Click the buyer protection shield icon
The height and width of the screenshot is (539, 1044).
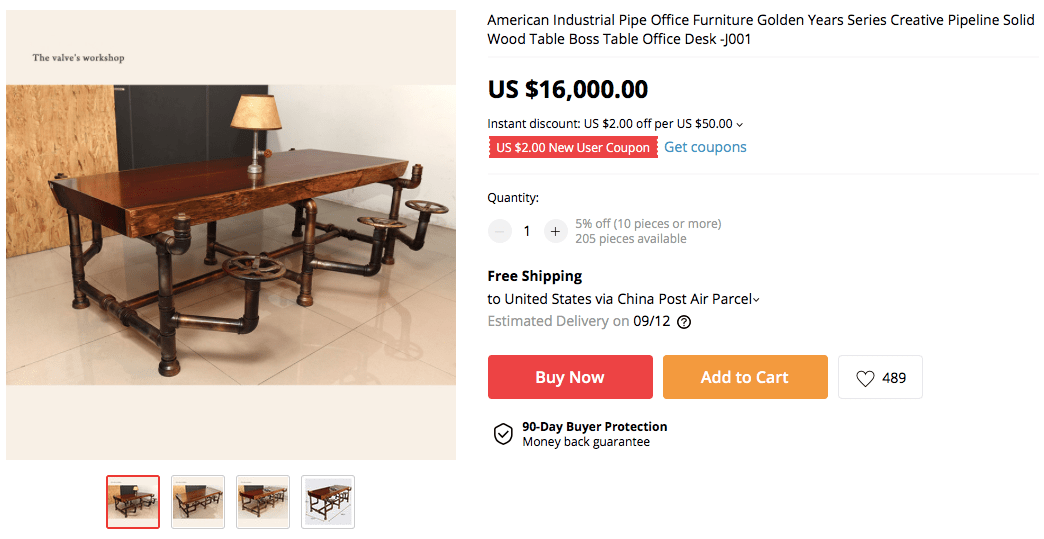click(503, 434)
